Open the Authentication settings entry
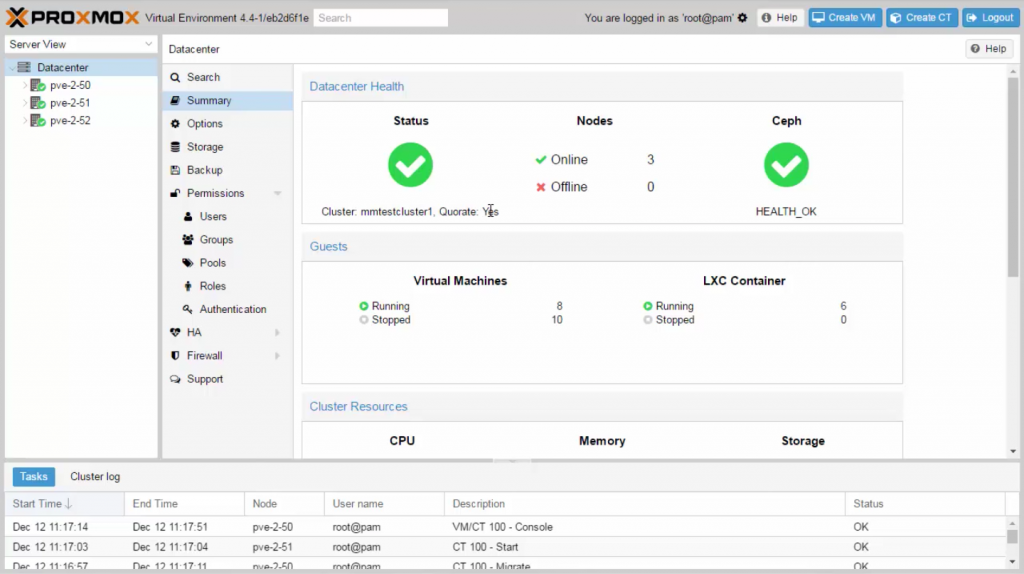The width and height of the screenshot is (1024, 574). tap(232, 310)
